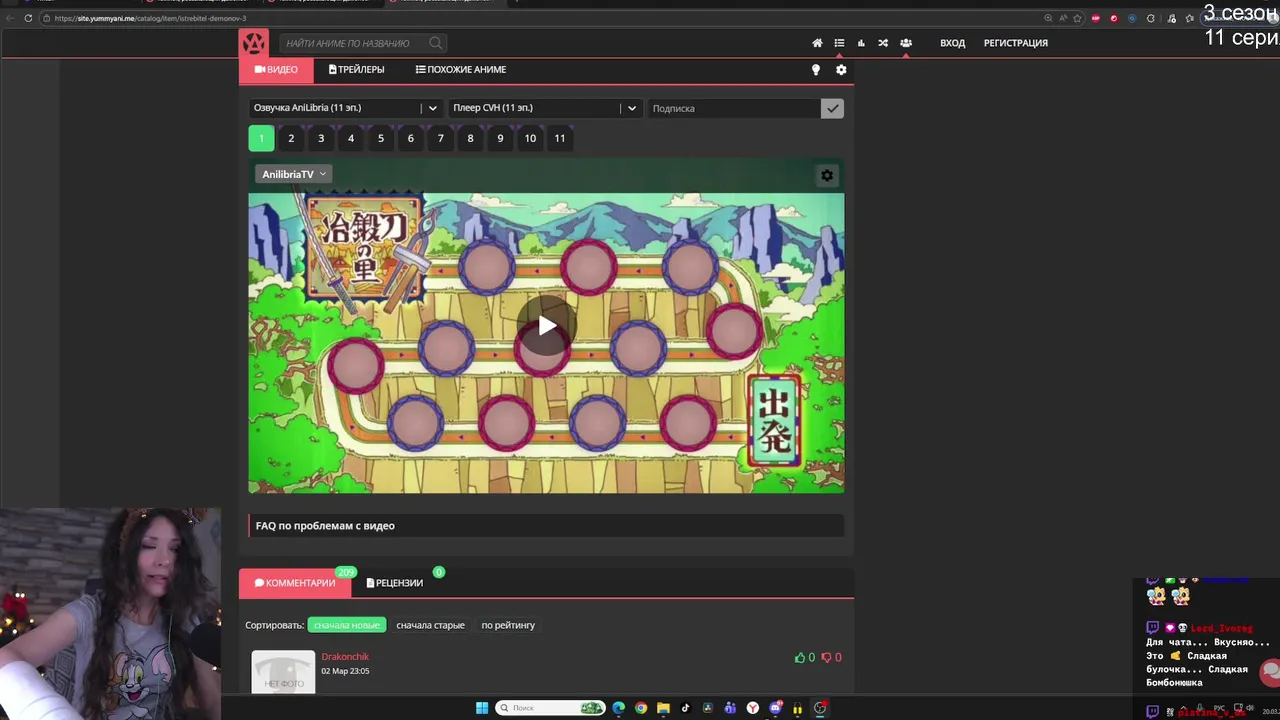Image resolution: width=1280 pixels, height=720 pixels.
Task: Sort comments по рейтингу
Action: pos(508,625)
